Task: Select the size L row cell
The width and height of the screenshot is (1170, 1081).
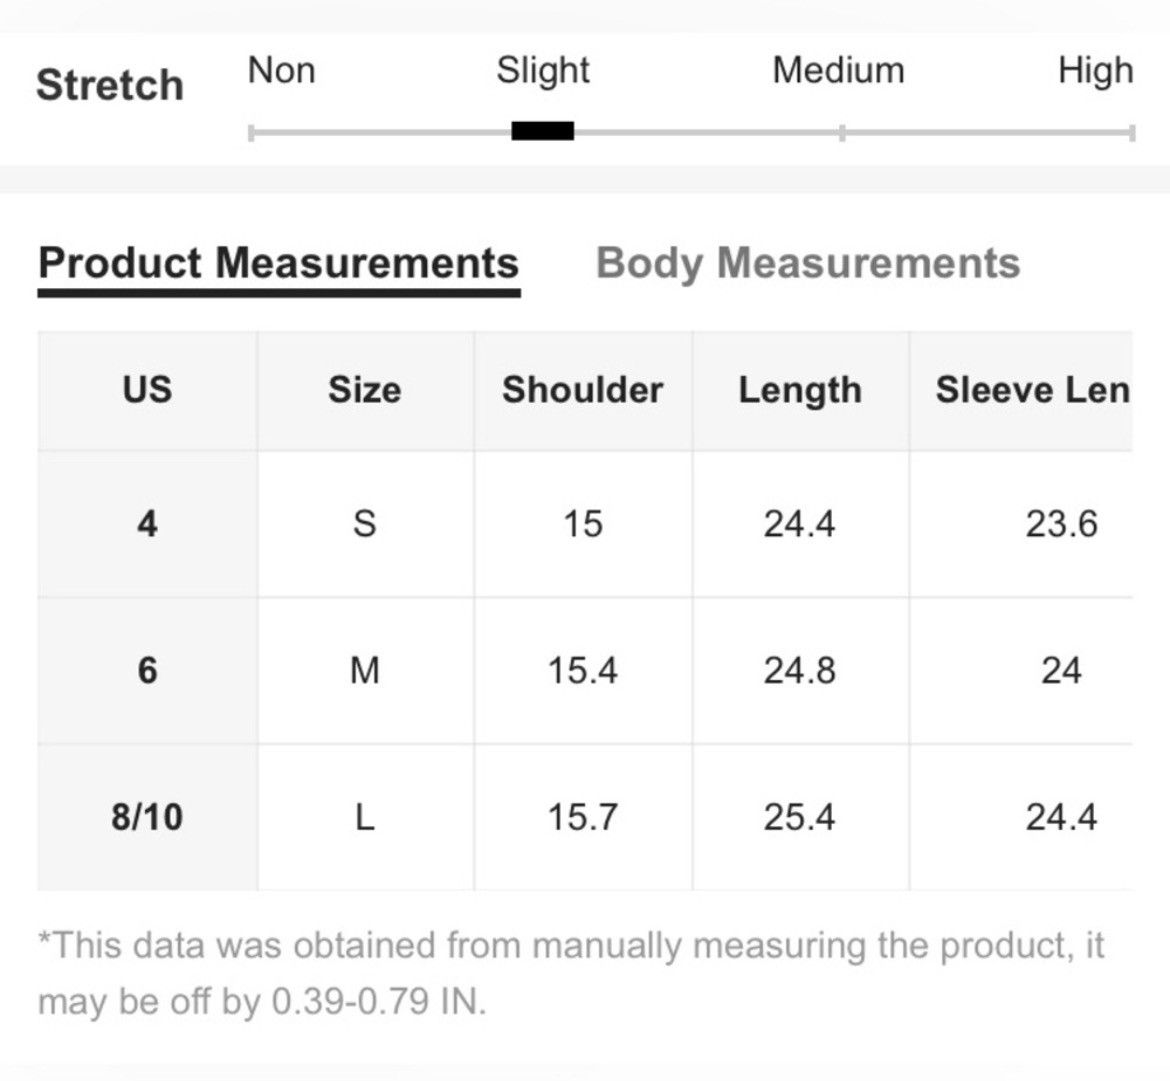Action: click(x=365, y=817)
